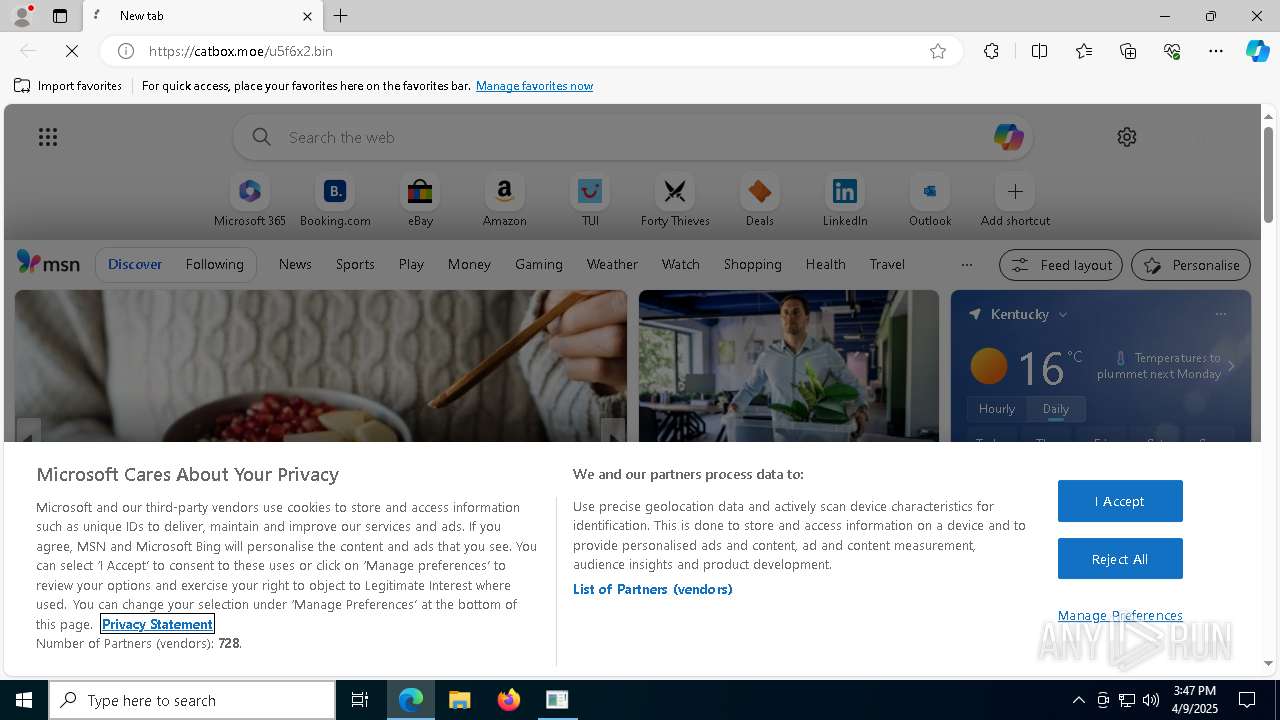Click Feed layout button
Viewport: 1280px width, 720px height.
(1061, 265)
